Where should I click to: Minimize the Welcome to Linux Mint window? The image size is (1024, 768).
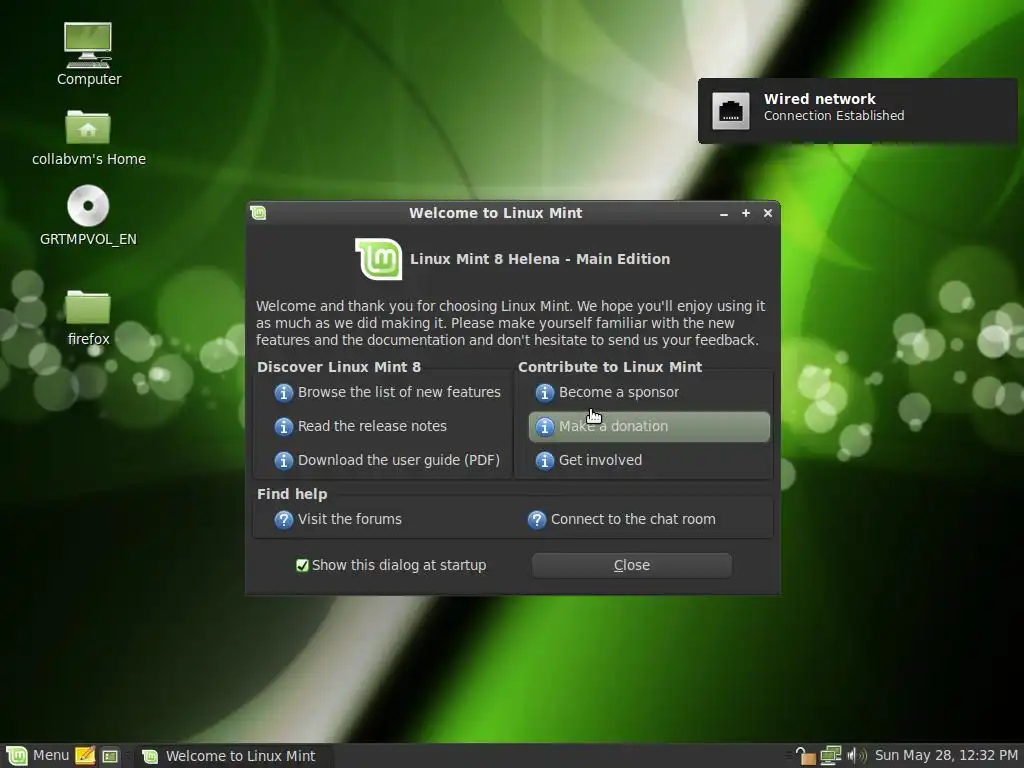click(724, 214)
